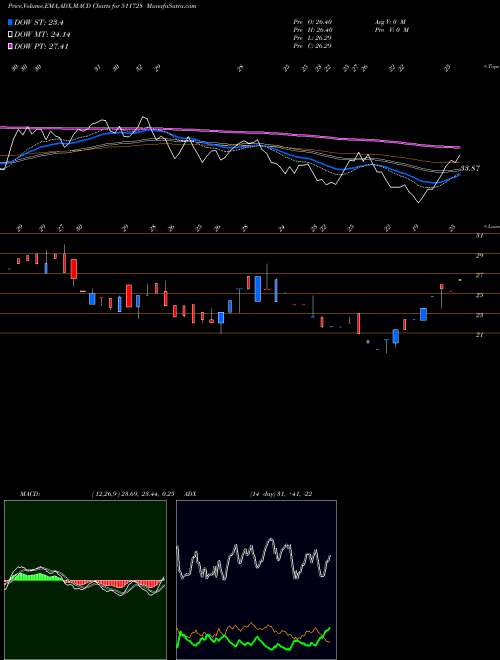Click the white DOW MT legend swatch

tap(10, 35)
